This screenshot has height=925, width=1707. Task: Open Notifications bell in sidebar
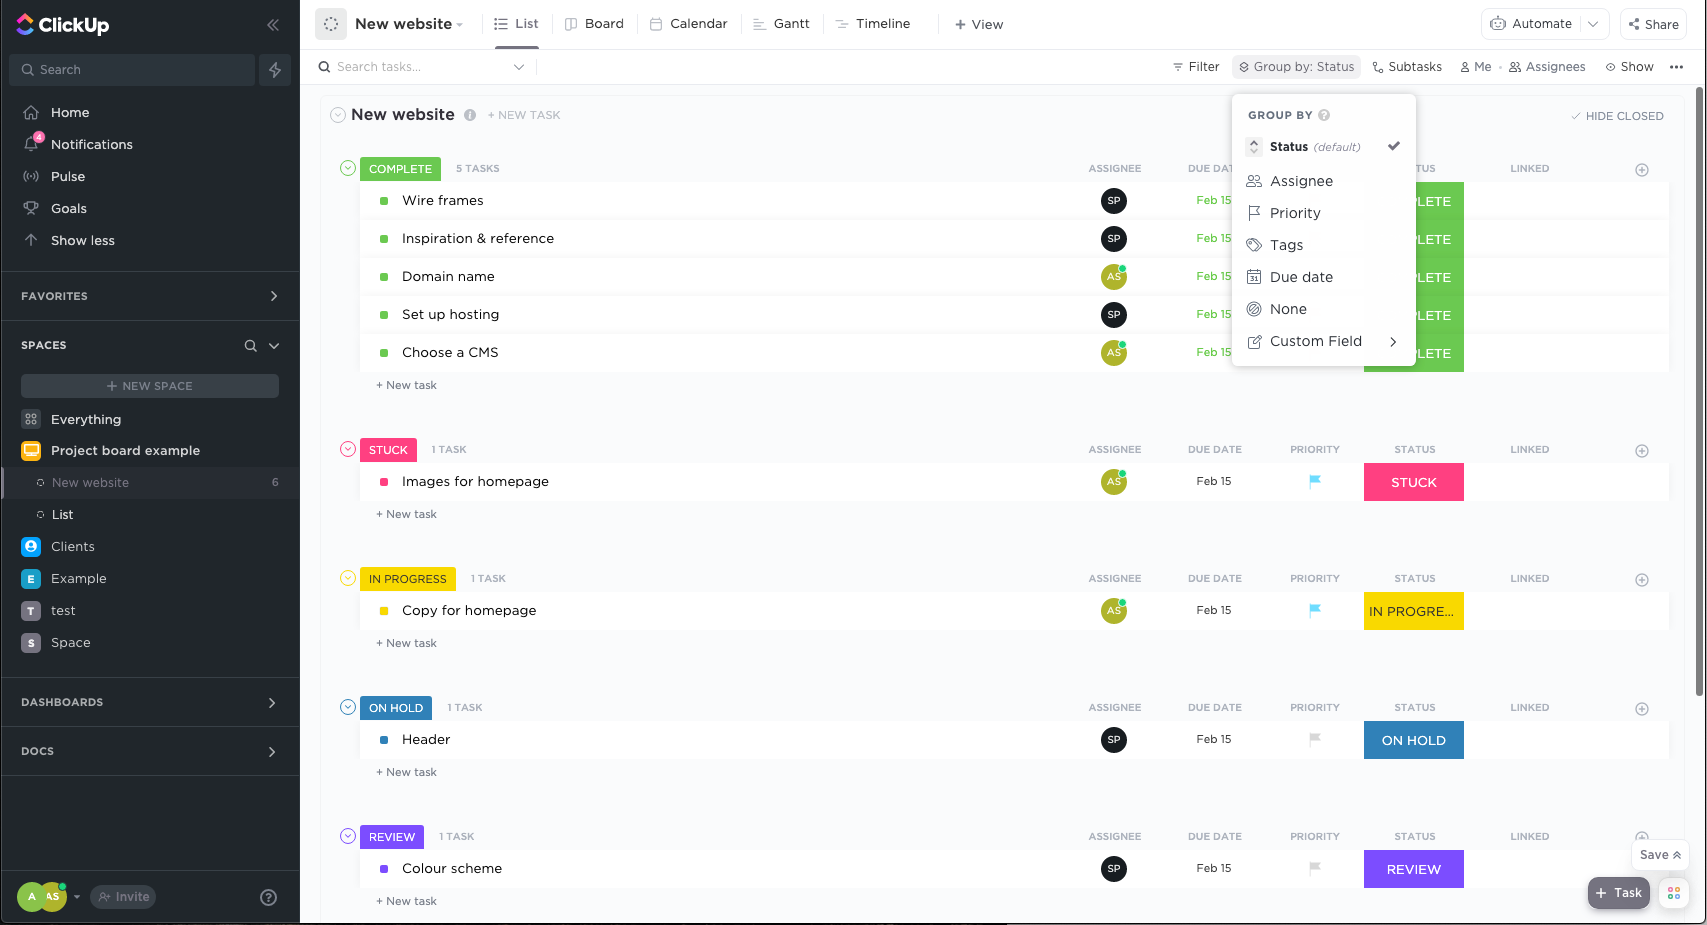(x=31, y=144)
